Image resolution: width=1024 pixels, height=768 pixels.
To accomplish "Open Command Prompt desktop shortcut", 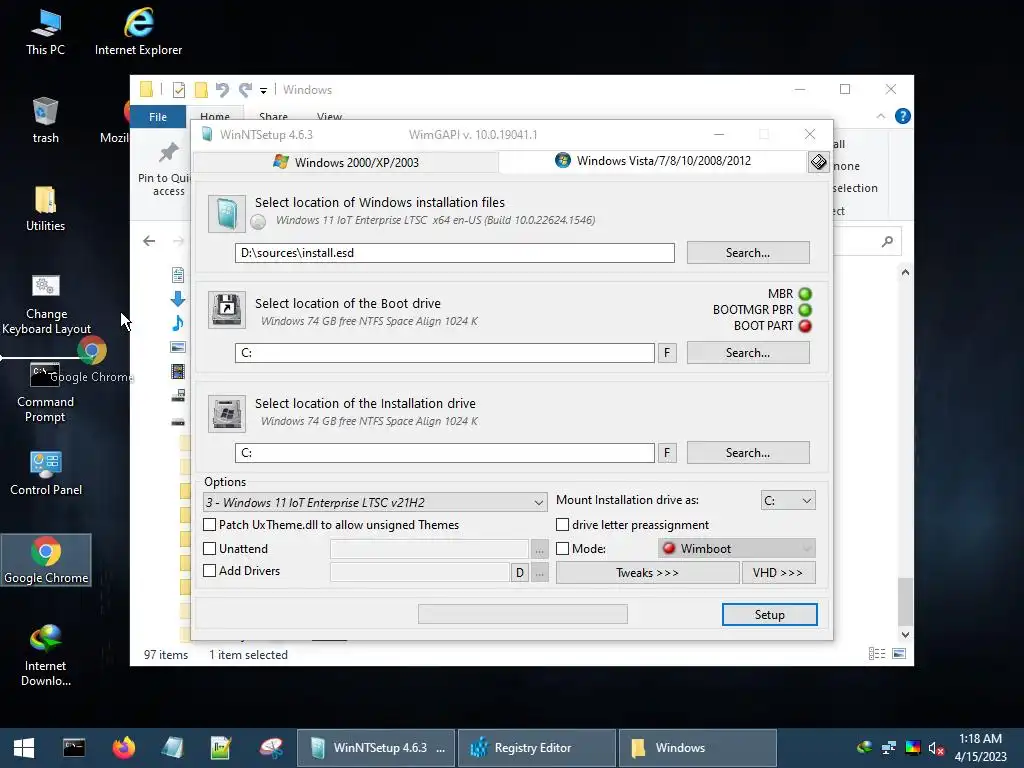I will 45,393.
